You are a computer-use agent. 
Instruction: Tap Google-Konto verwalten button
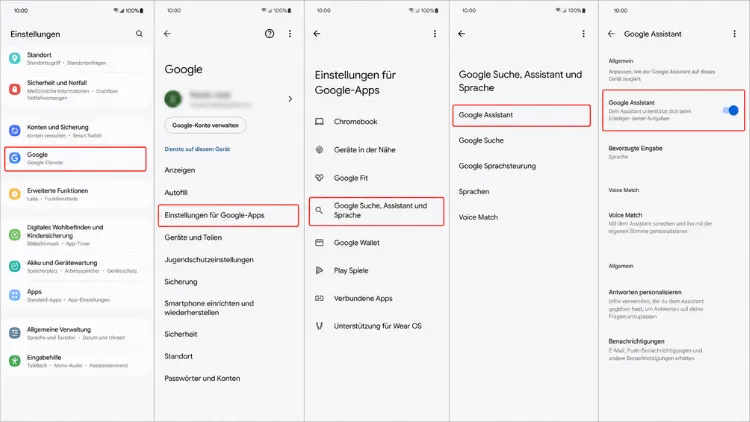pyautogui.click(x=205, y=125)
